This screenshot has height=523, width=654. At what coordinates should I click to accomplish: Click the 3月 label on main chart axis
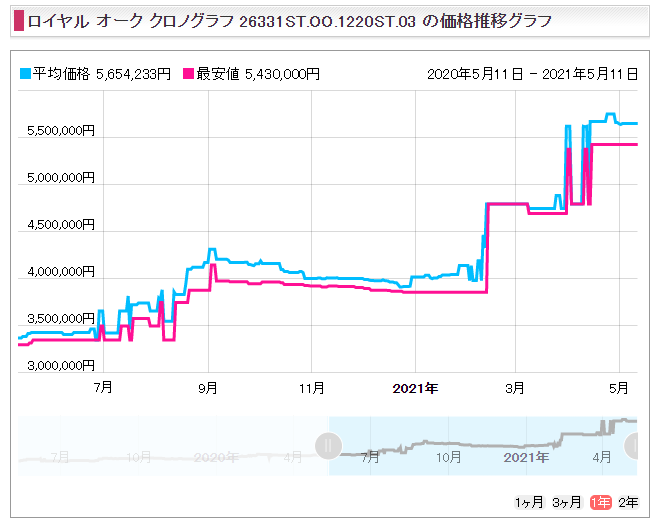[515, 388]
